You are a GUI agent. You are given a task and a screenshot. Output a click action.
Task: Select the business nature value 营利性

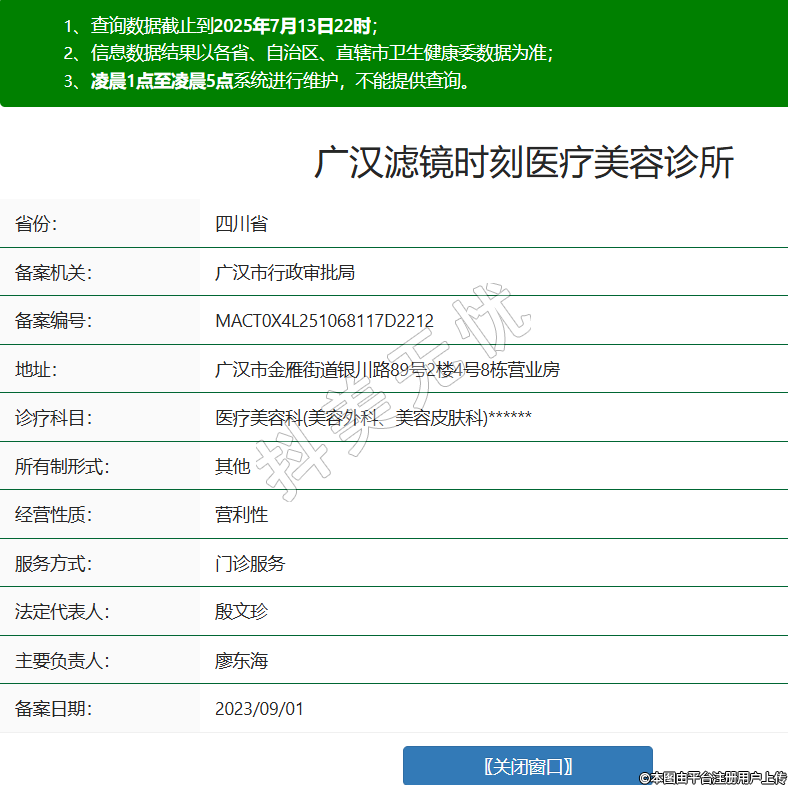(241, 515)
